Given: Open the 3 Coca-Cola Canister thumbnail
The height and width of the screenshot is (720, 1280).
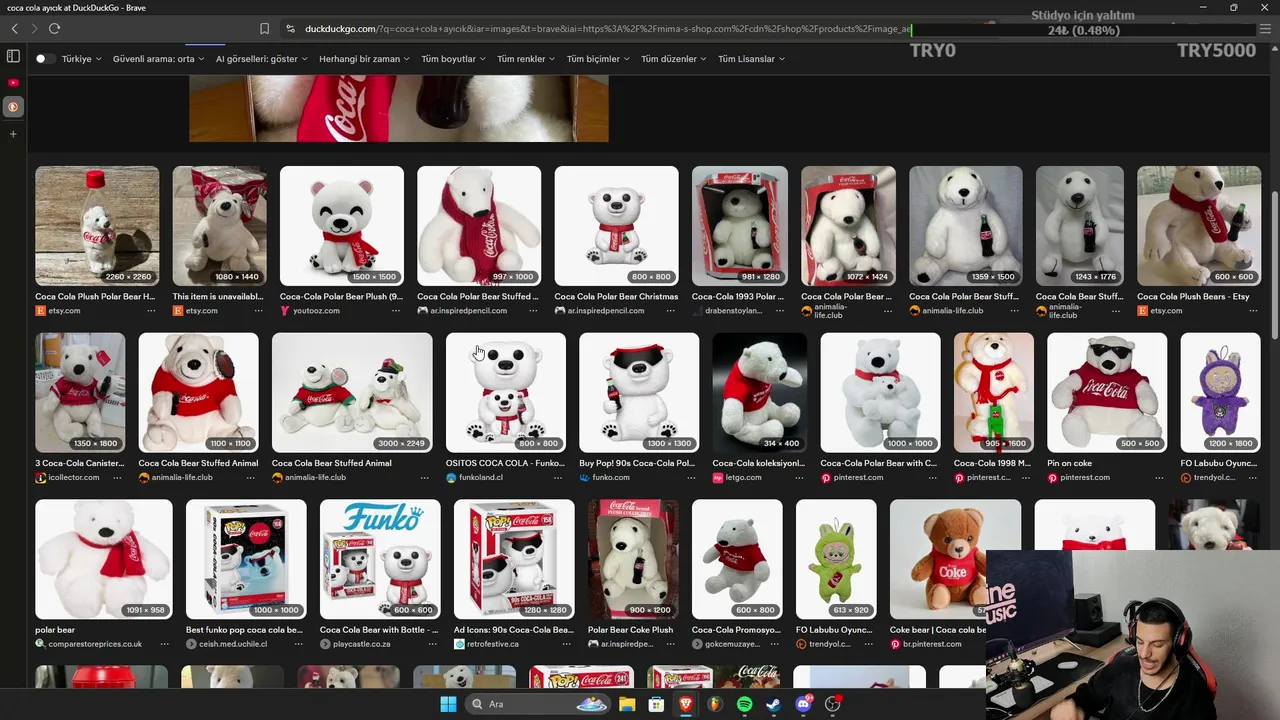Looking at the screenshot, I should tap(80, 393).
